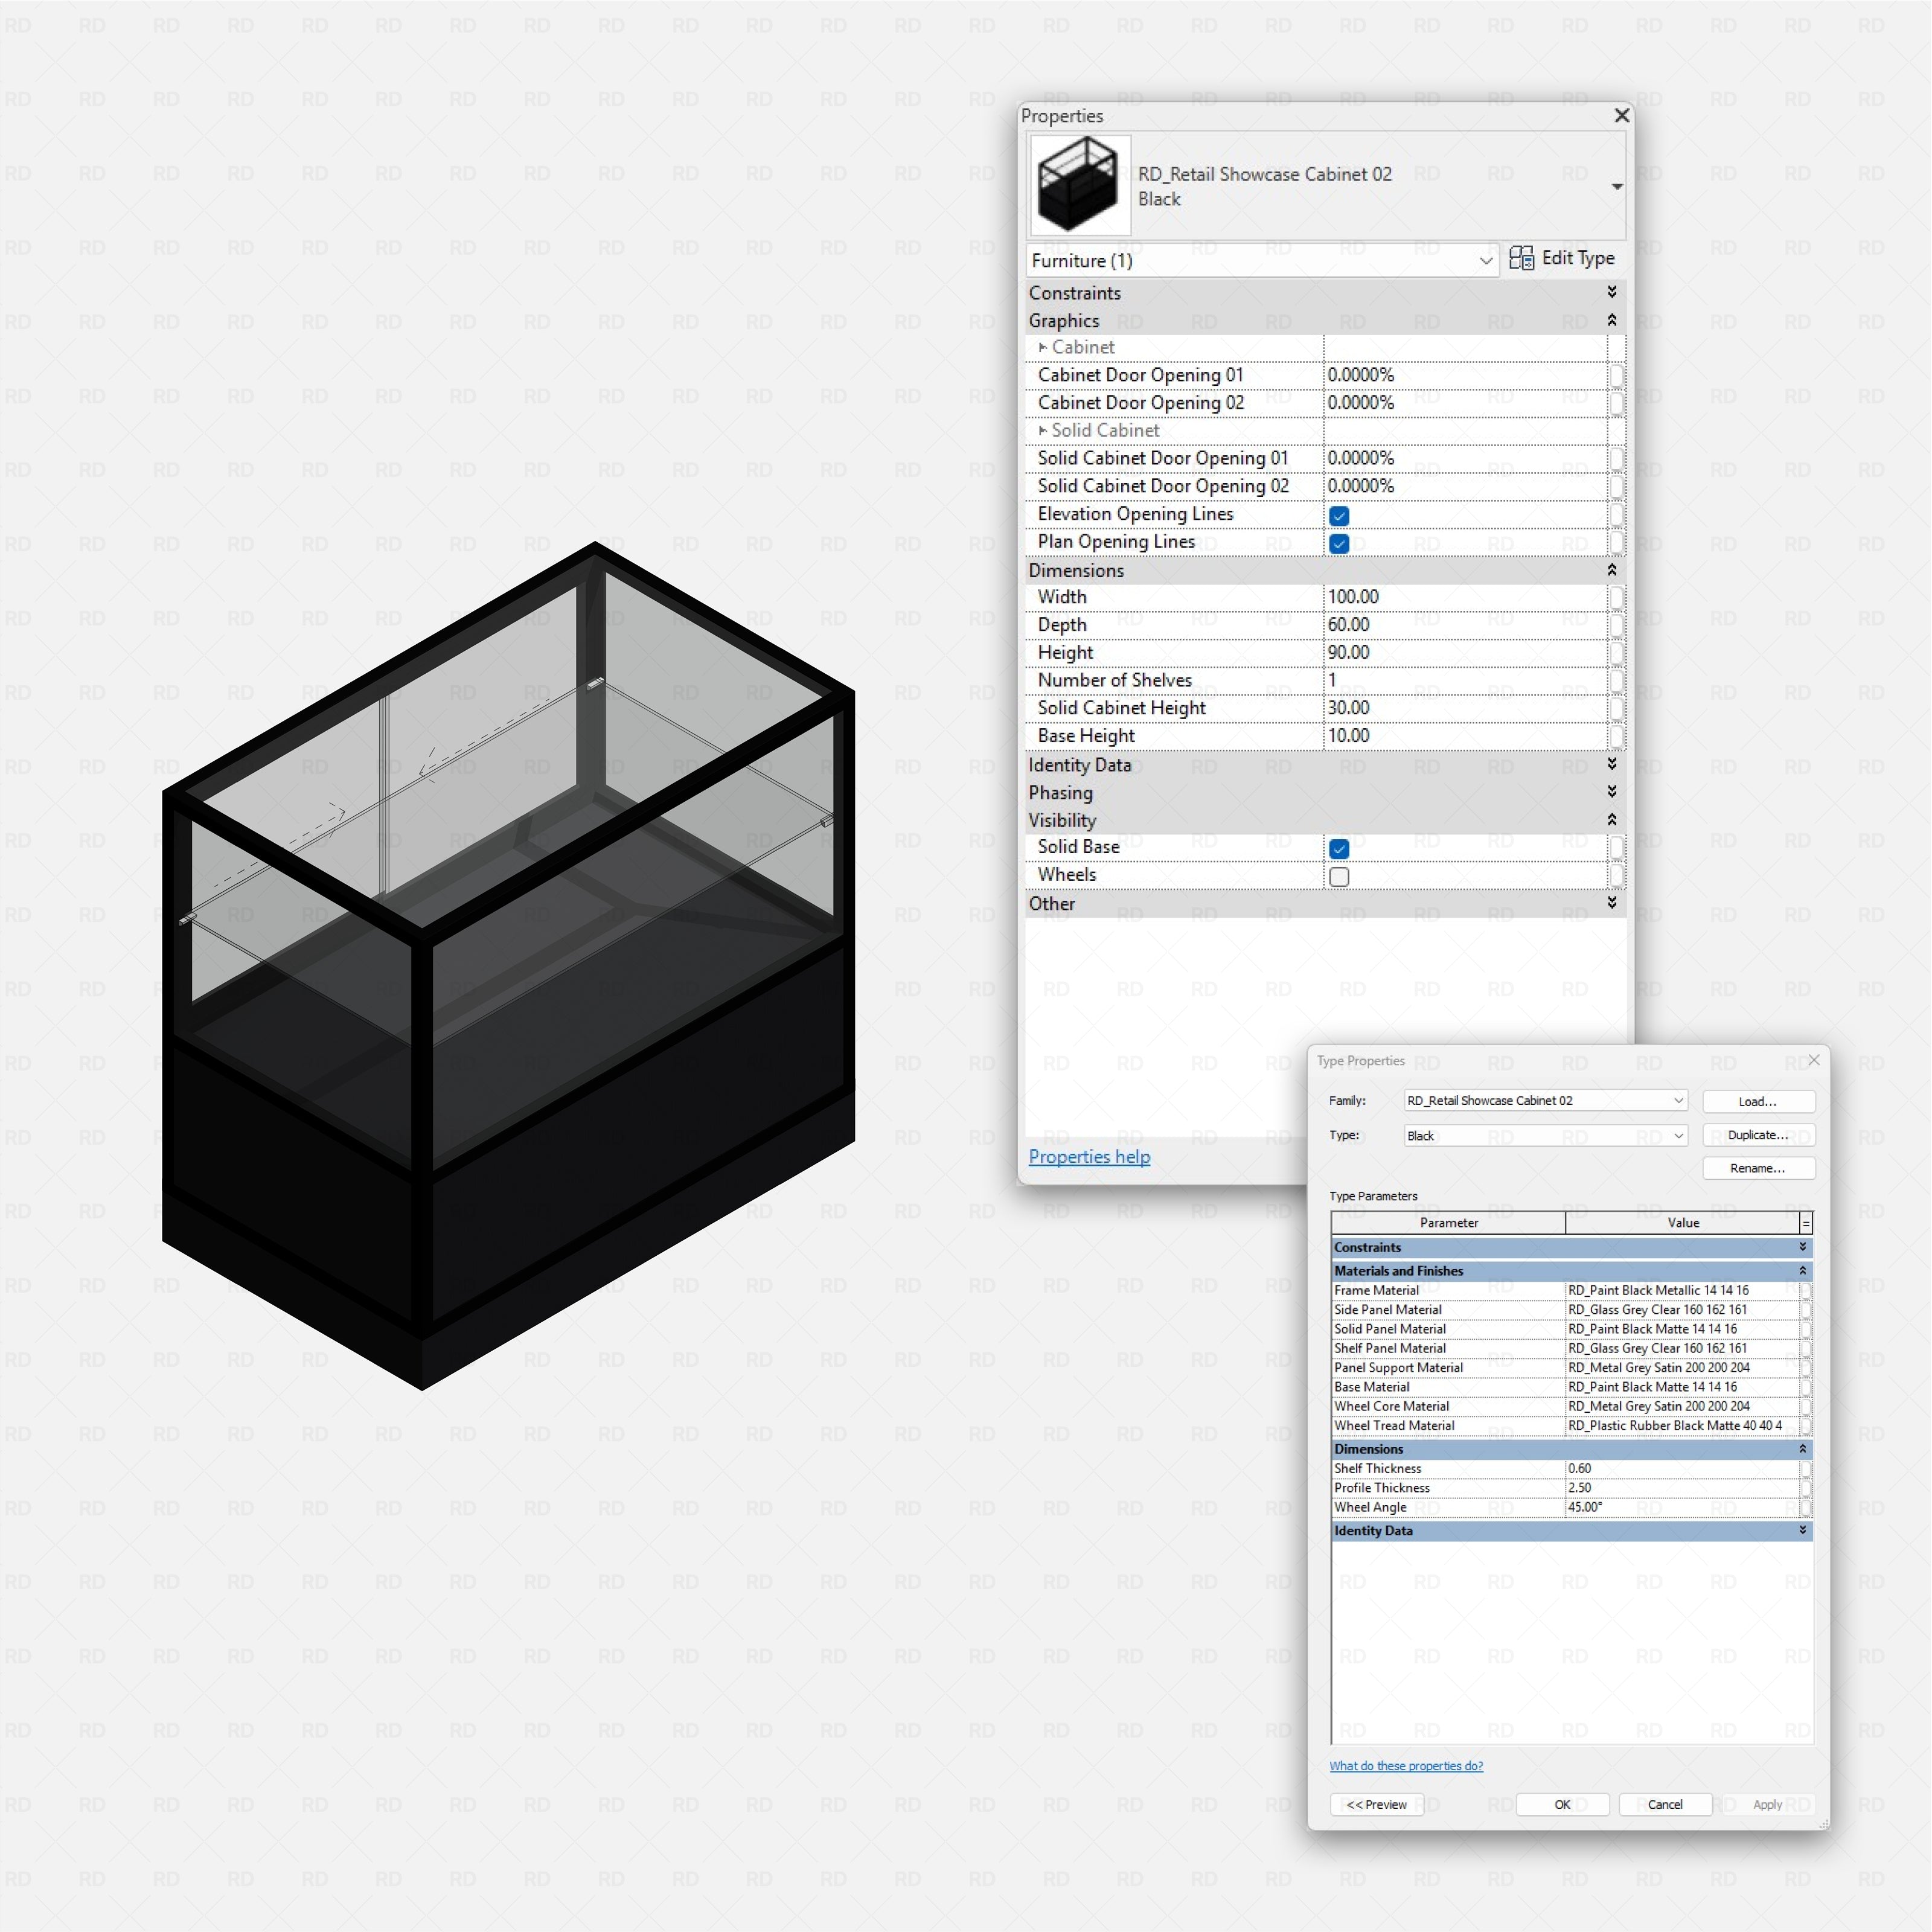Expand Identity Data group in Type Properties
Image resolution: width=1932 pixels, height=1932 pixels.
(1803, 1530)
